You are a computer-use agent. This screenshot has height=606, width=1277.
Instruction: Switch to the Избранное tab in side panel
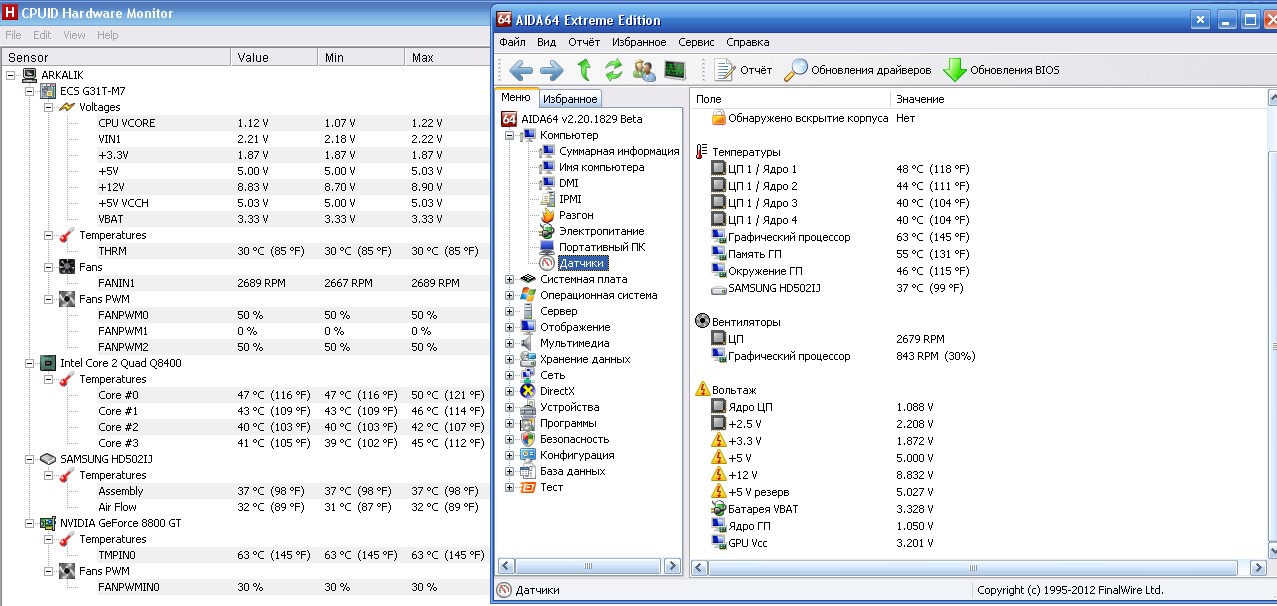[x=570, y=99]
